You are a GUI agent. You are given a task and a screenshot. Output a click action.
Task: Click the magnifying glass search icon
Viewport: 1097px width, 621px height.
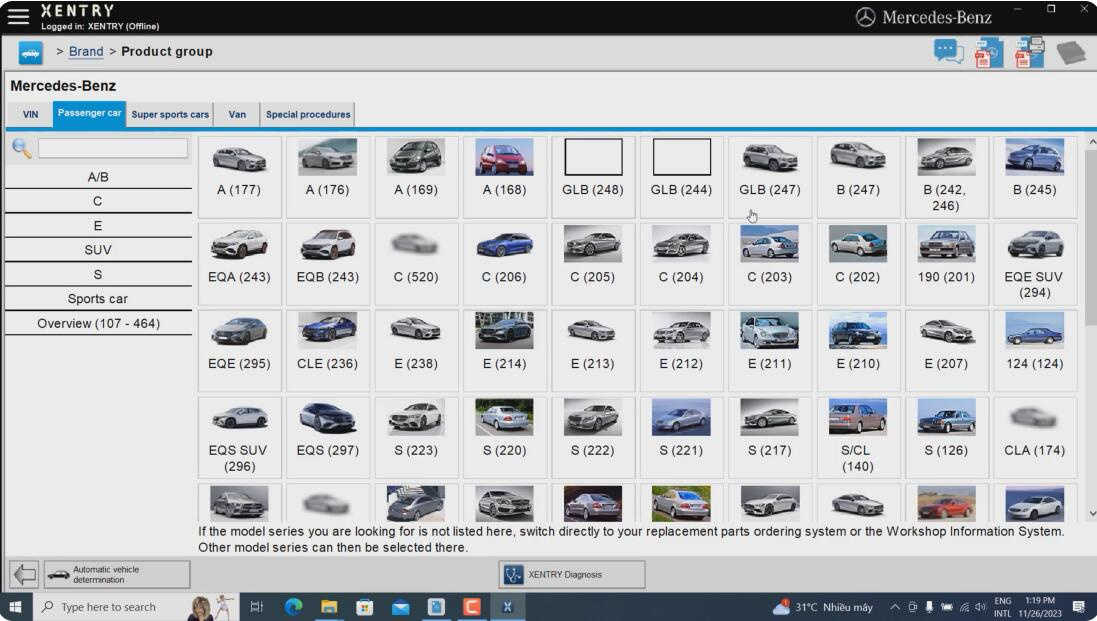point(22,148)
